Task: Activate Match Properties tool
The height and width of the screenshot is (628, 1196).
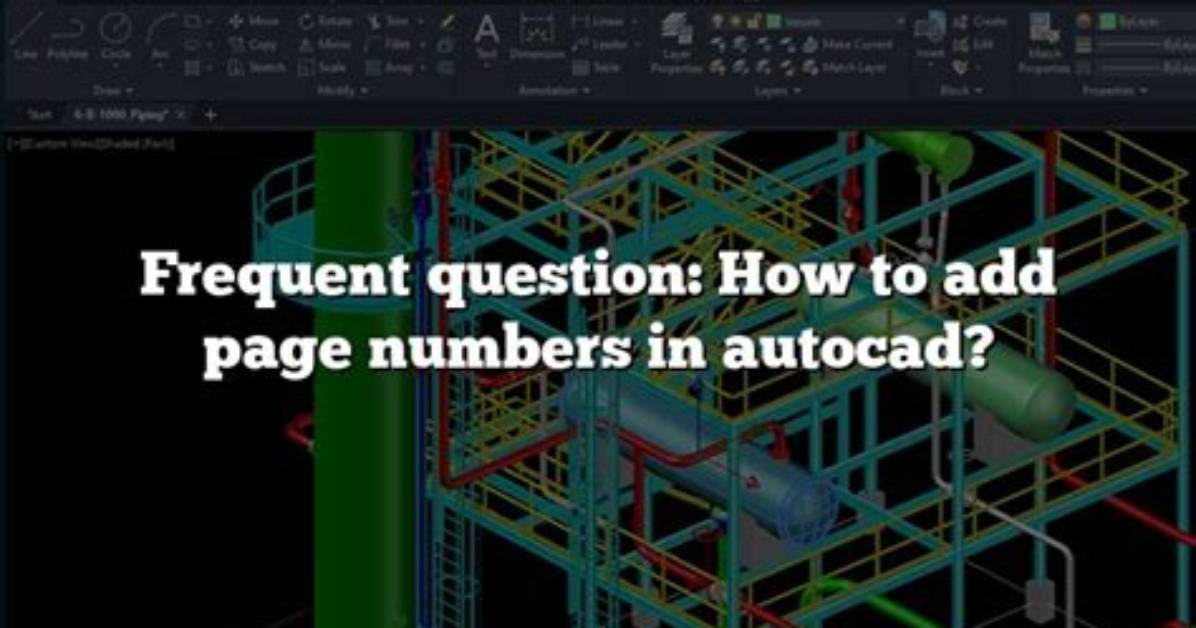Action: [x=1044, y=43]
